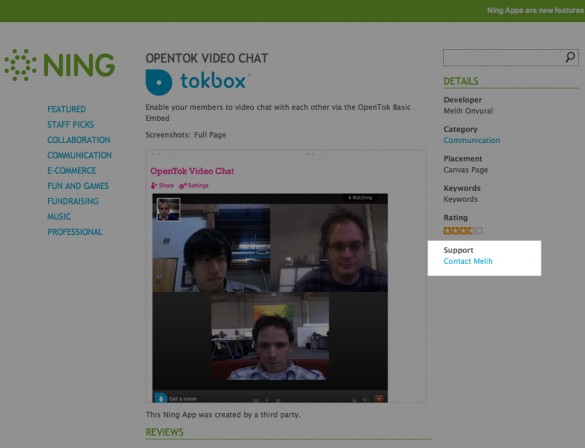Click the search magnifier icon

(x=570, y=57)
